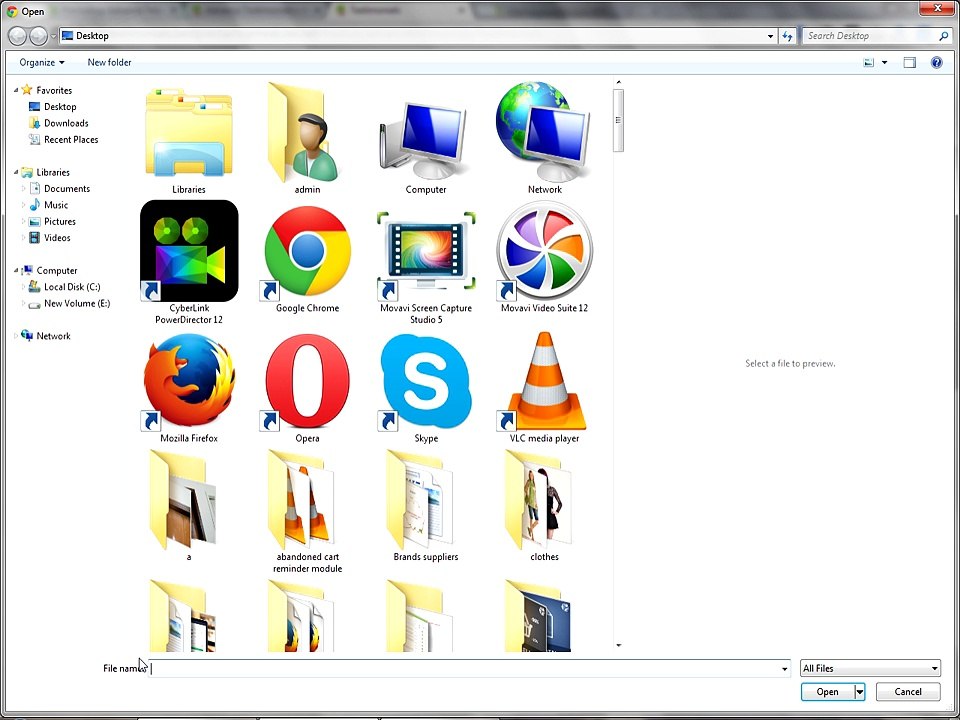This screenshot has height=720, width=960.
Task: Select the Opera browser shortcut
Action: pyautogui.click(x=307, y=381)
